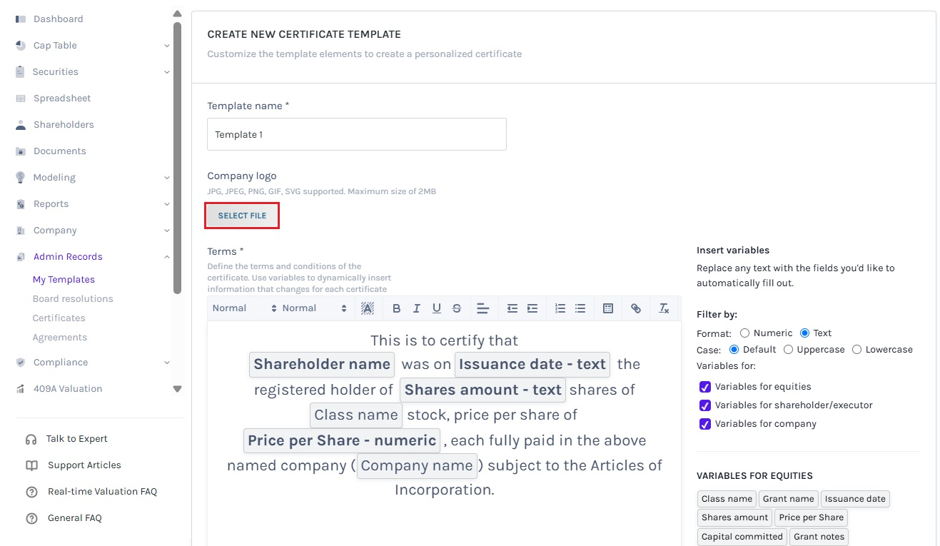940x546 pixels.
Task: Expand the Reports sidebar section
Action: 167,204
